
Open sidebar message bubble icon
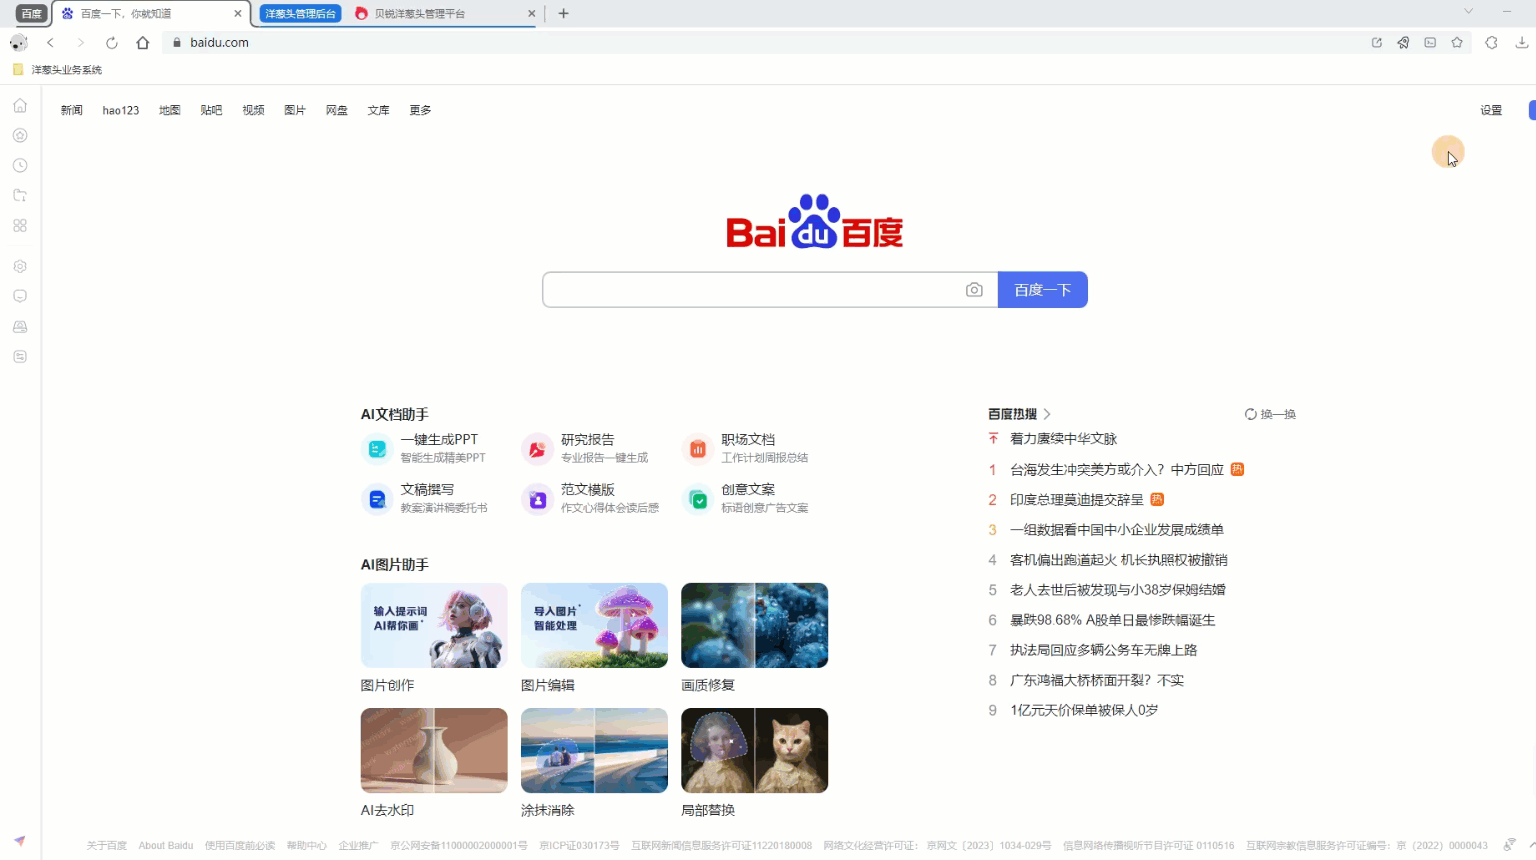[20, 296]
